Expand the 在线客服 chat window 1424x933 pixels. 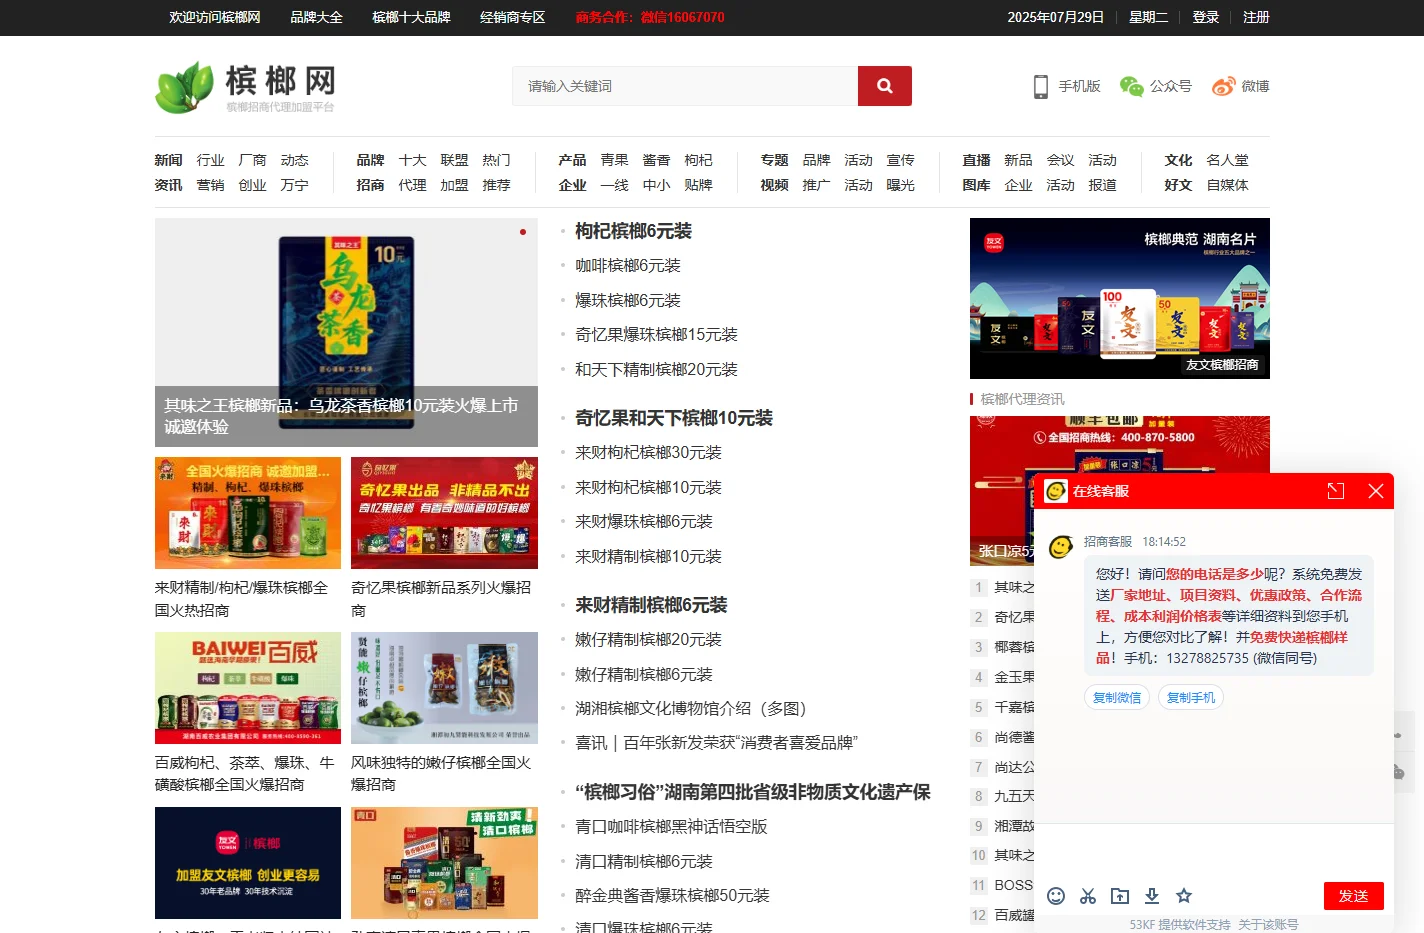(1336, 491)
